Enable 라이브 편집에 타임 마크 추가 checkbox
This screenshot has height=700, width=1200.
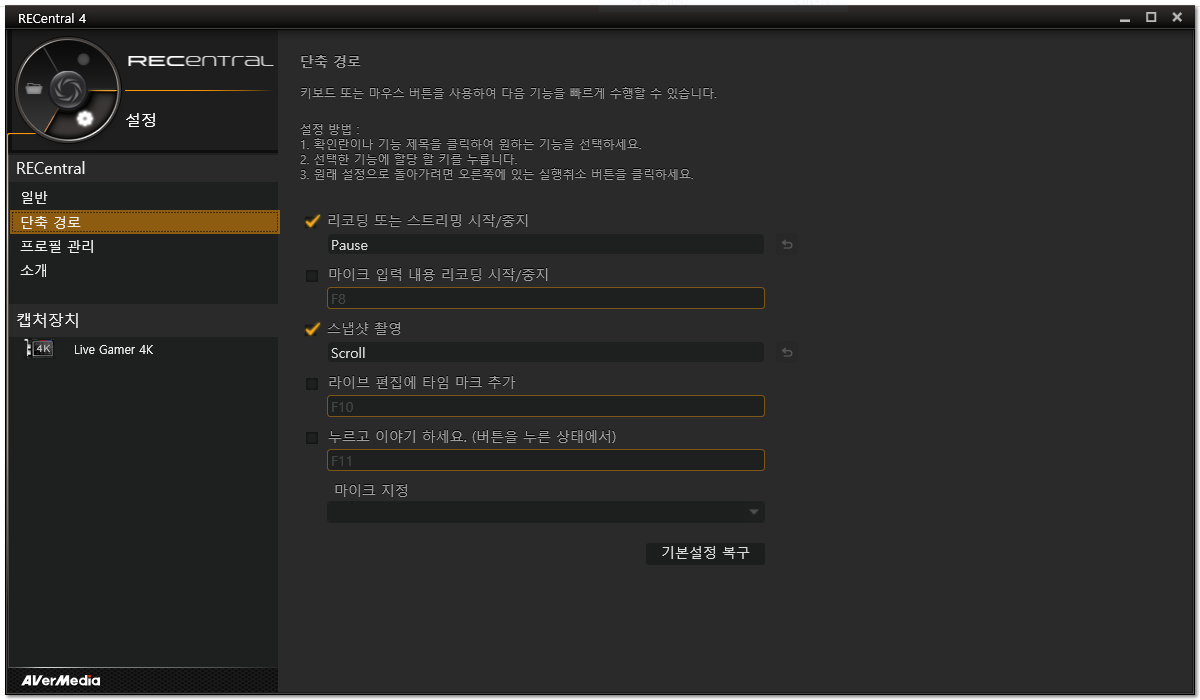coord(312,383)
